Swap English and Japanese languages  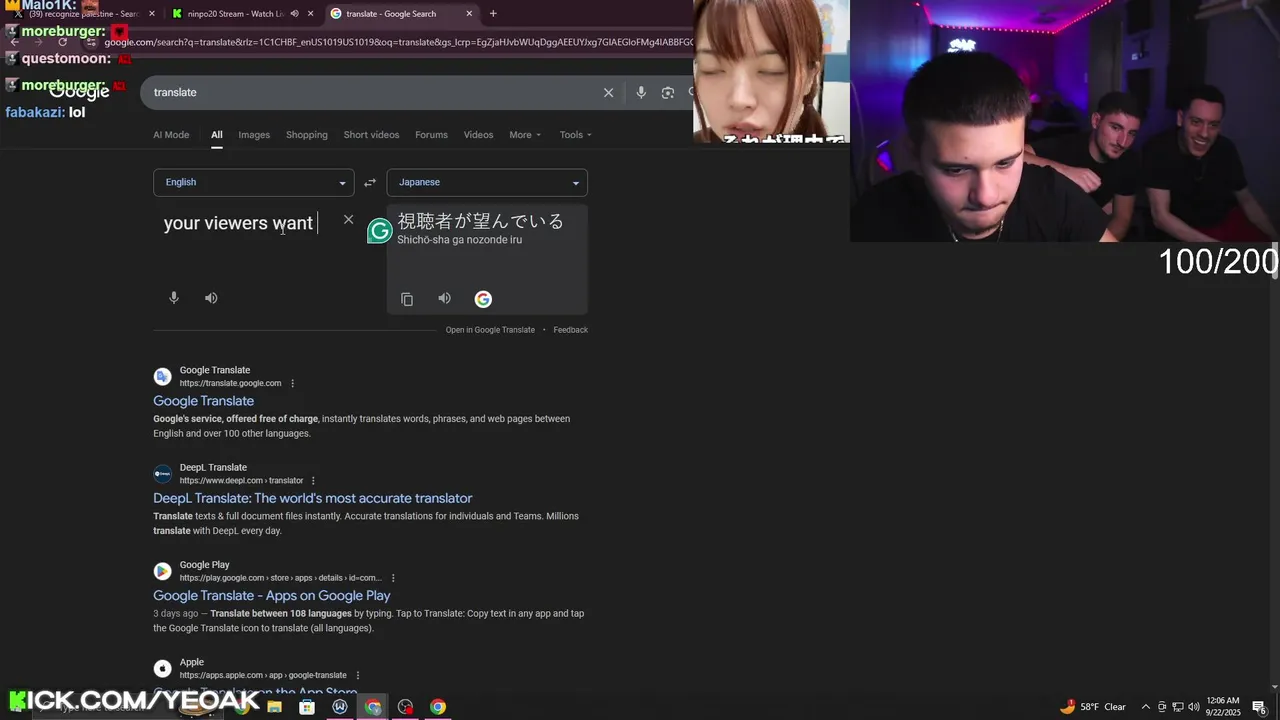[370, 182]
